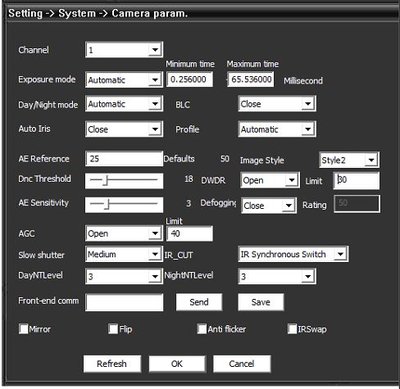This screenshot has height=389, width=400.
Task: Toggle the Flip checkbox
Action: coord(113,329)
